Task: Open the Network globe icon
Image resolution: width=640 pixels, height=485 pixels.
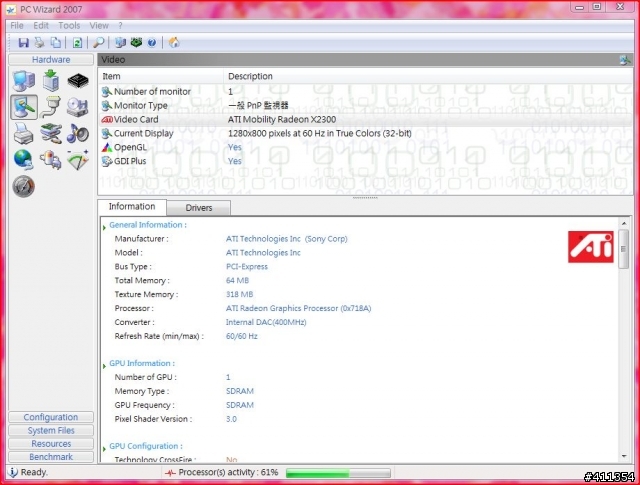Action: pos(24,160)
